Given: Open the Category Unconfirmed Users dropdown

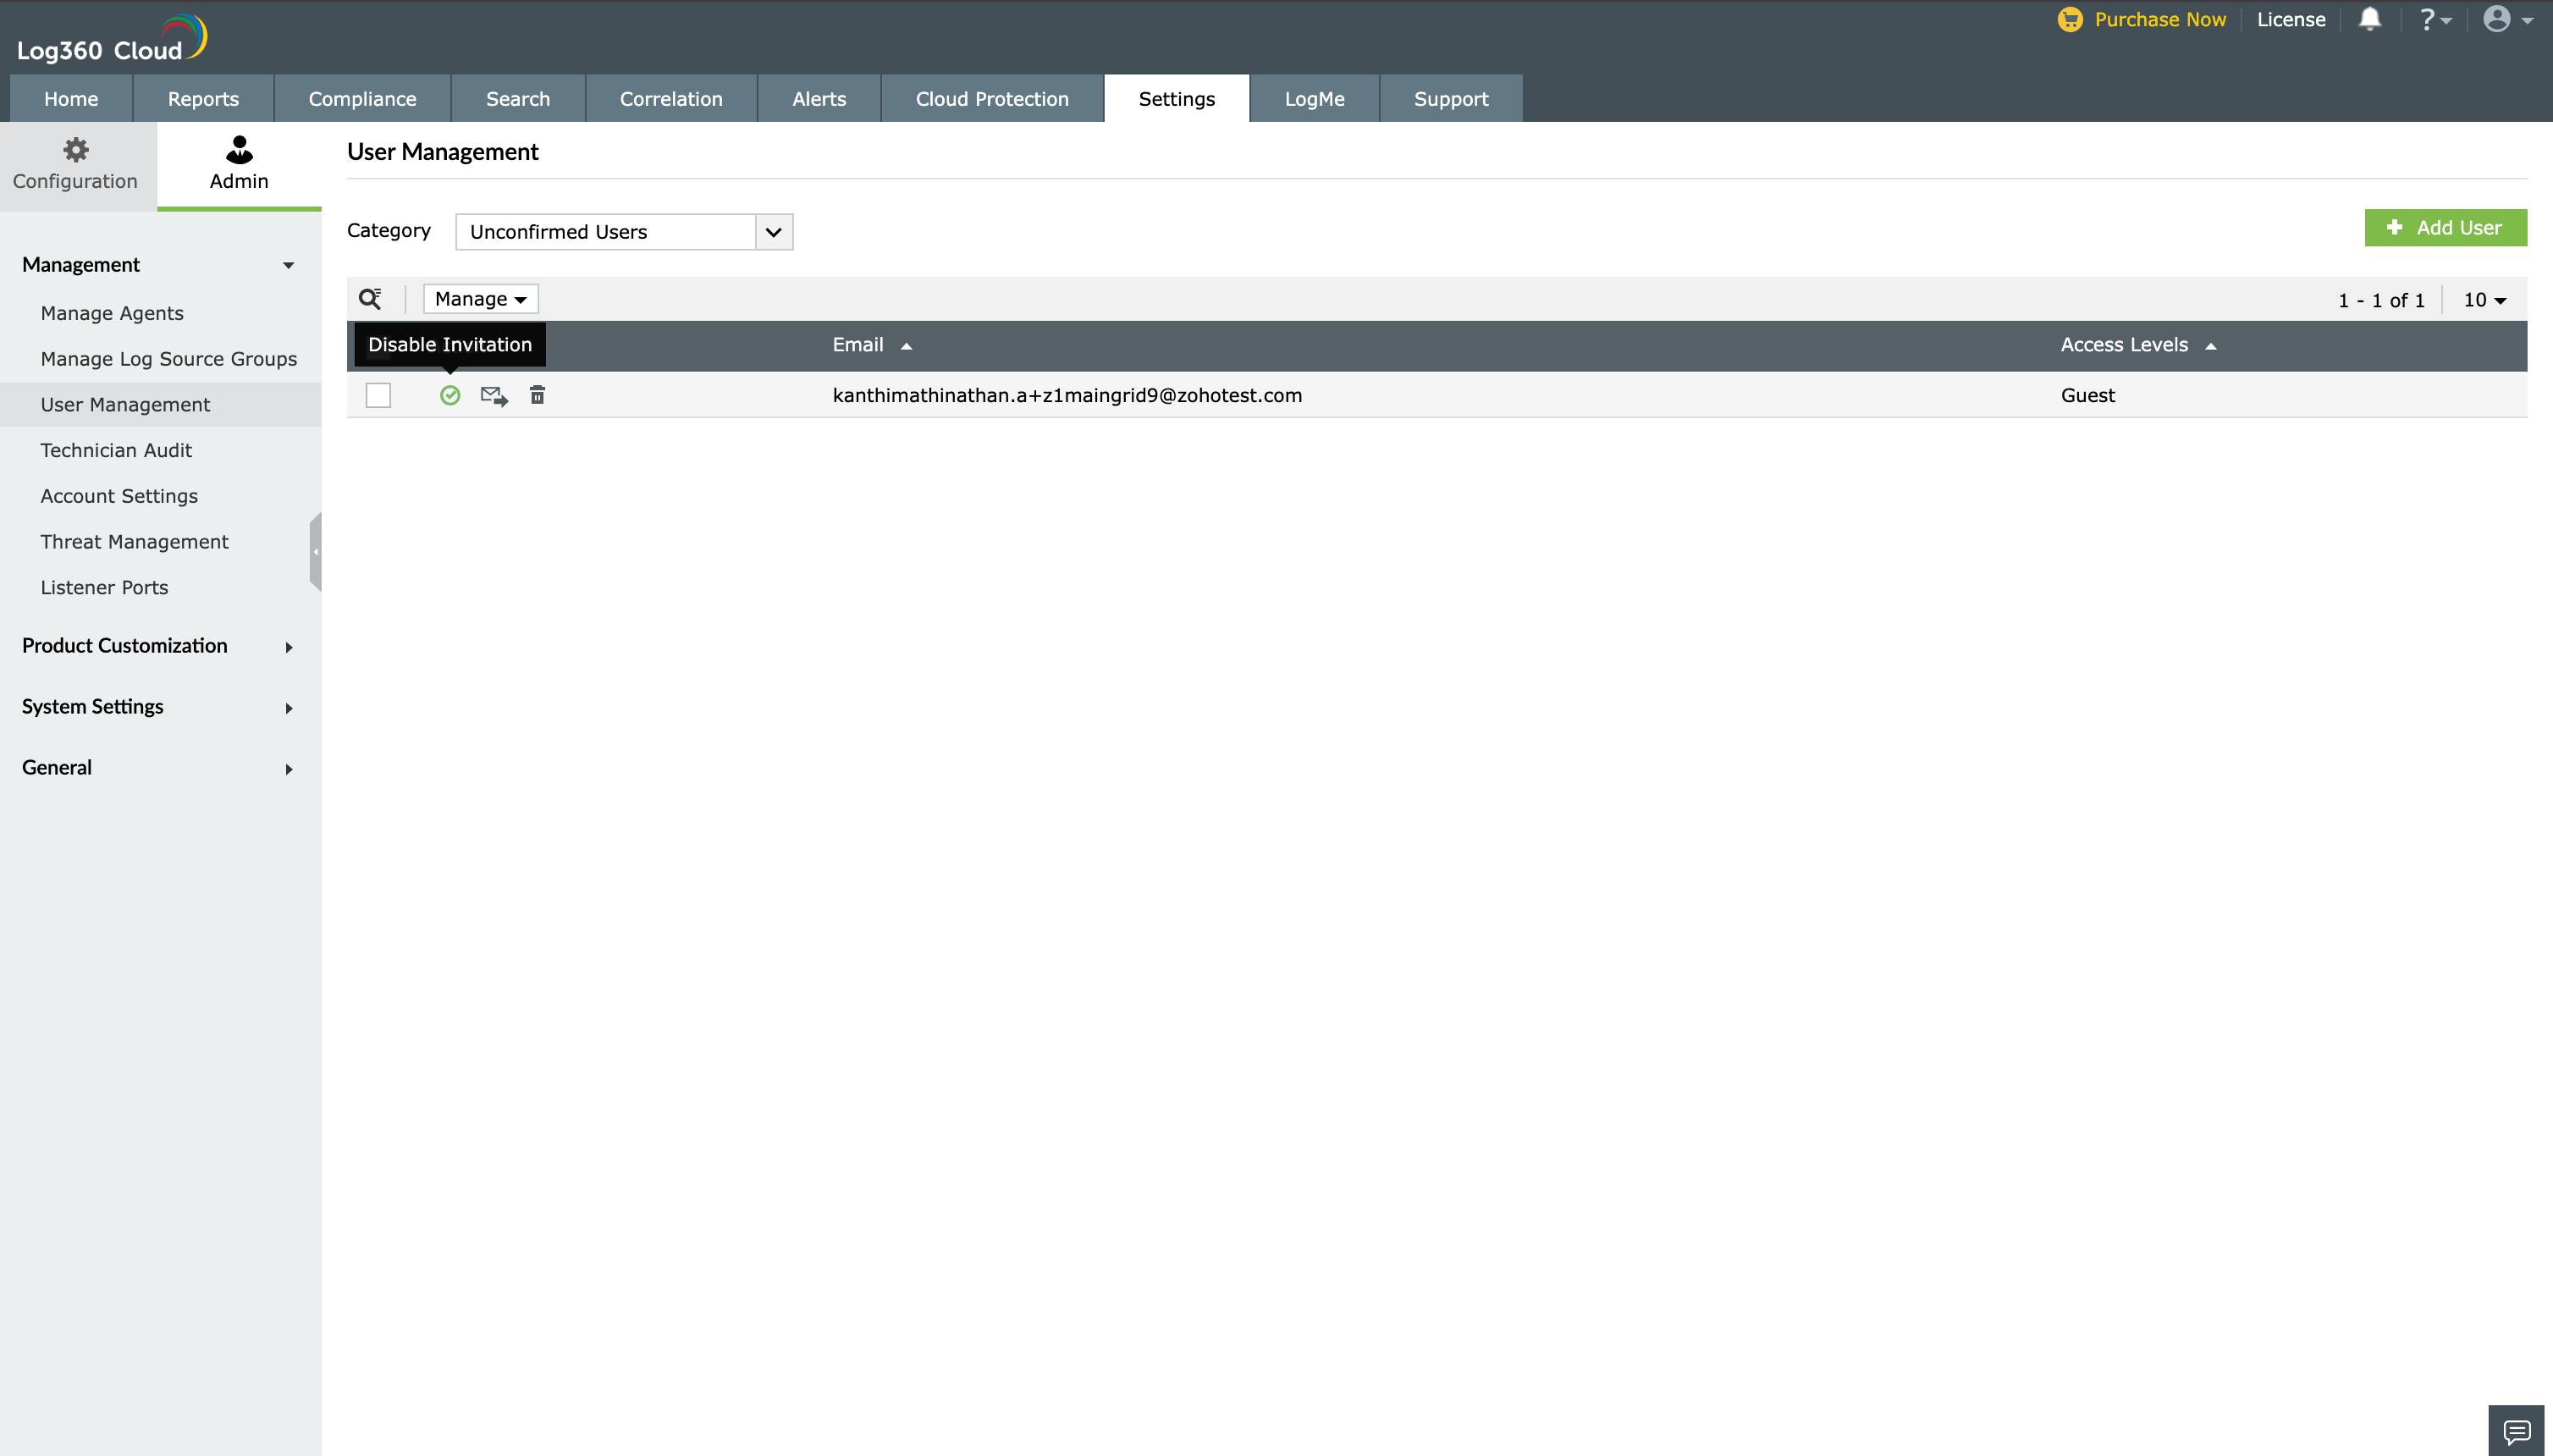Looking at the screenshot, I should click(623, 232).
